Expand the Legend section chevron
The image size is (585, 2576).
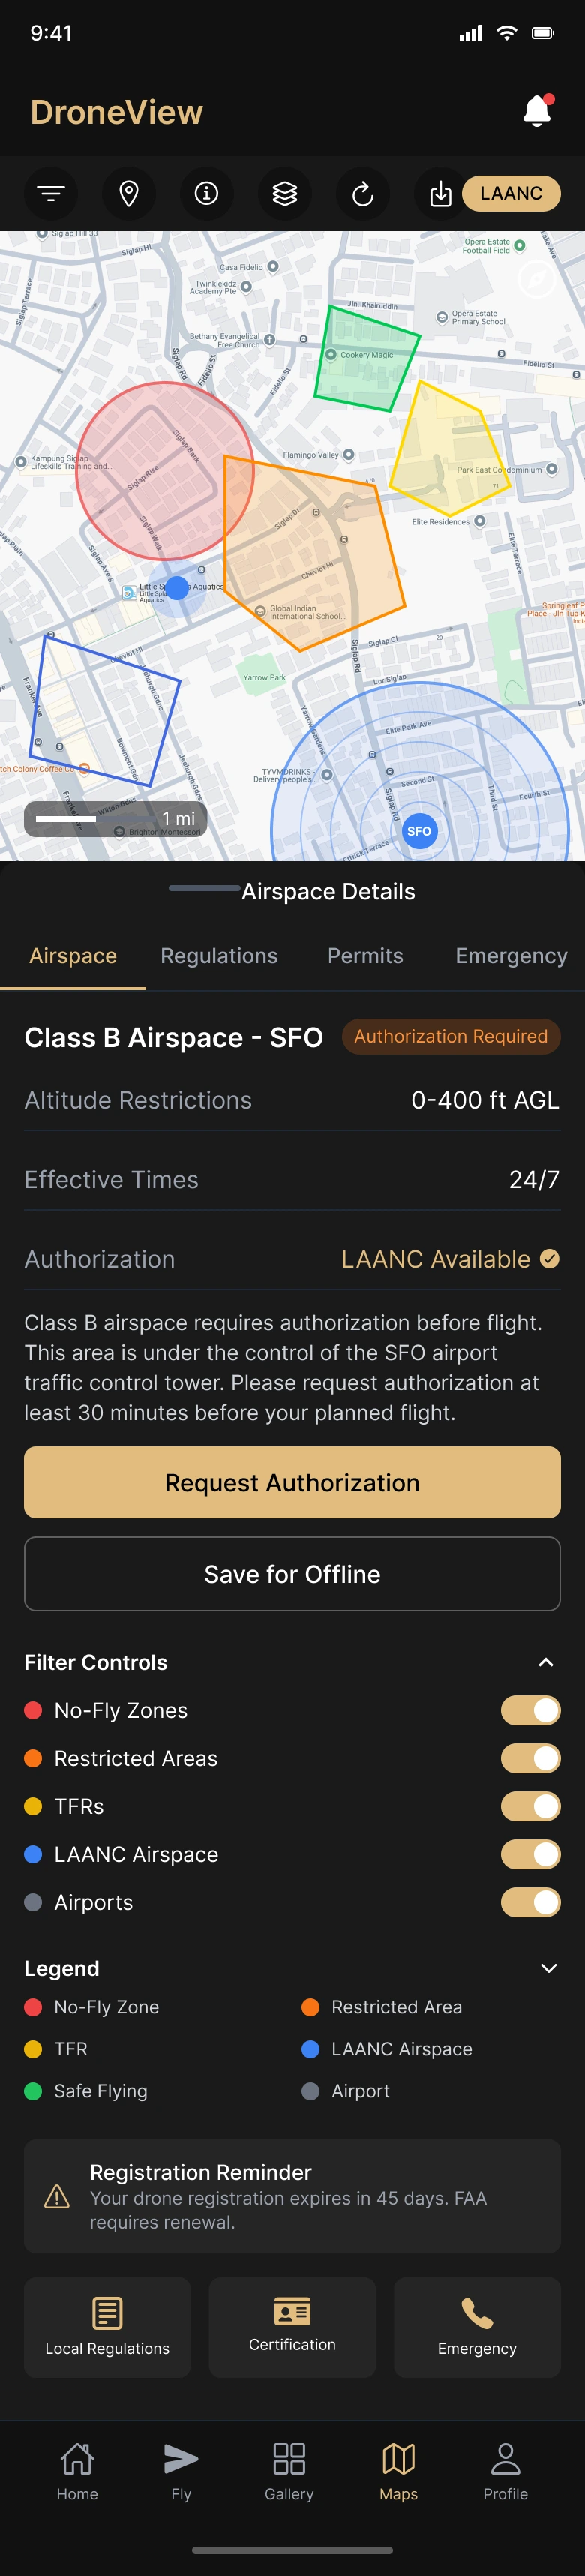click(x=548, y=1967)
